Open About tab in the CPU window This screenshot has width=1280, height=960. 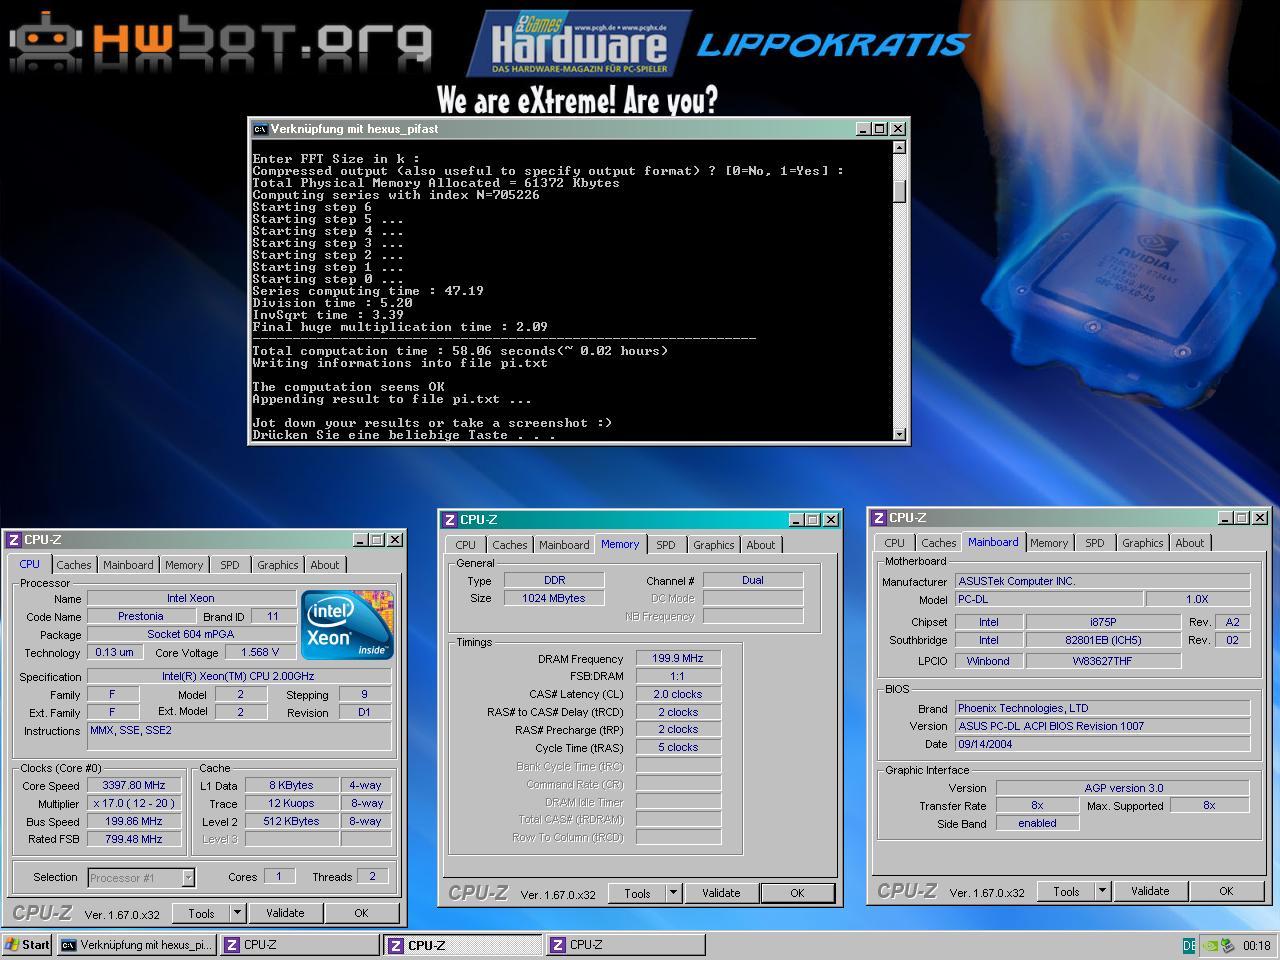(x=324, y=565)
